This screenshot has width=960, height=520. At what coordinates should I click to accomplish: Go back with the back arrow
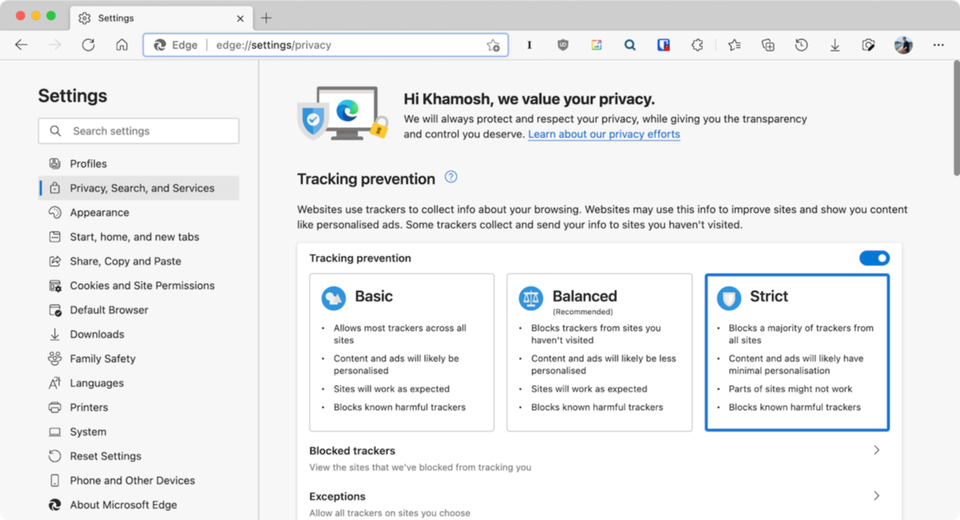click(21, 45)
